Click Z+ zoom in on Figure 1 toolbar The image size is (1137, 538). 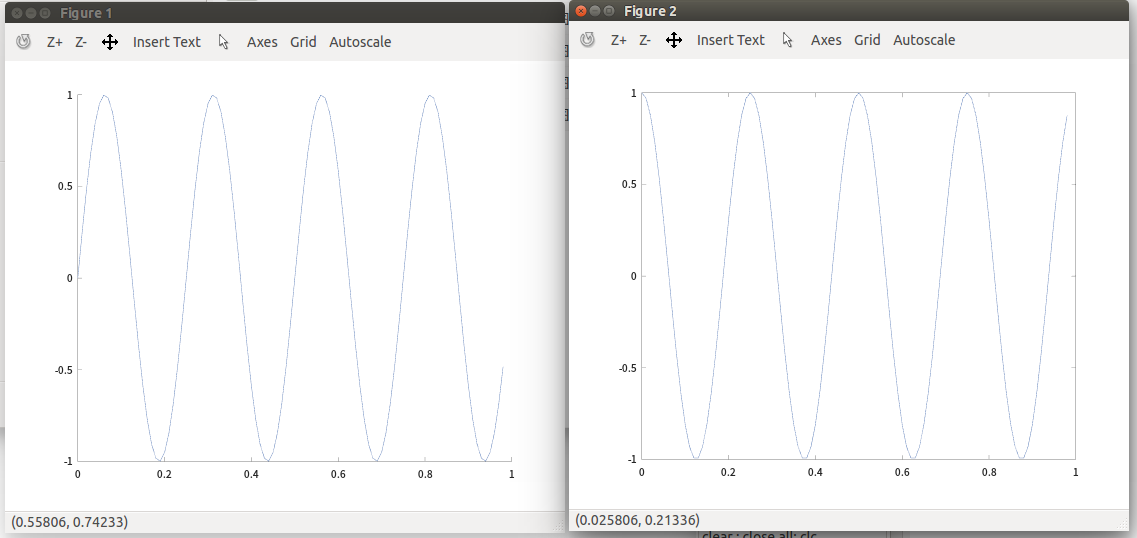pos(55,42)
